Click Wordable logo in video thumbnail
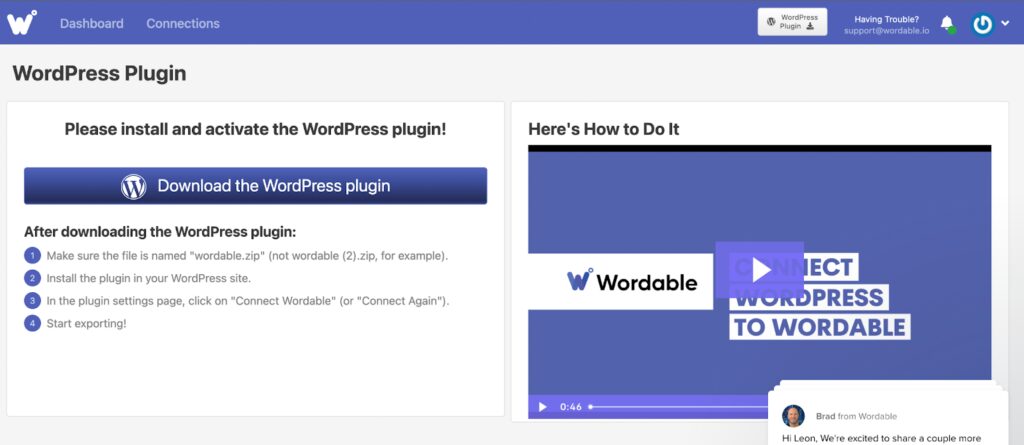The height and width of the screenshot is (445, 1024). (x=632, y=282)
